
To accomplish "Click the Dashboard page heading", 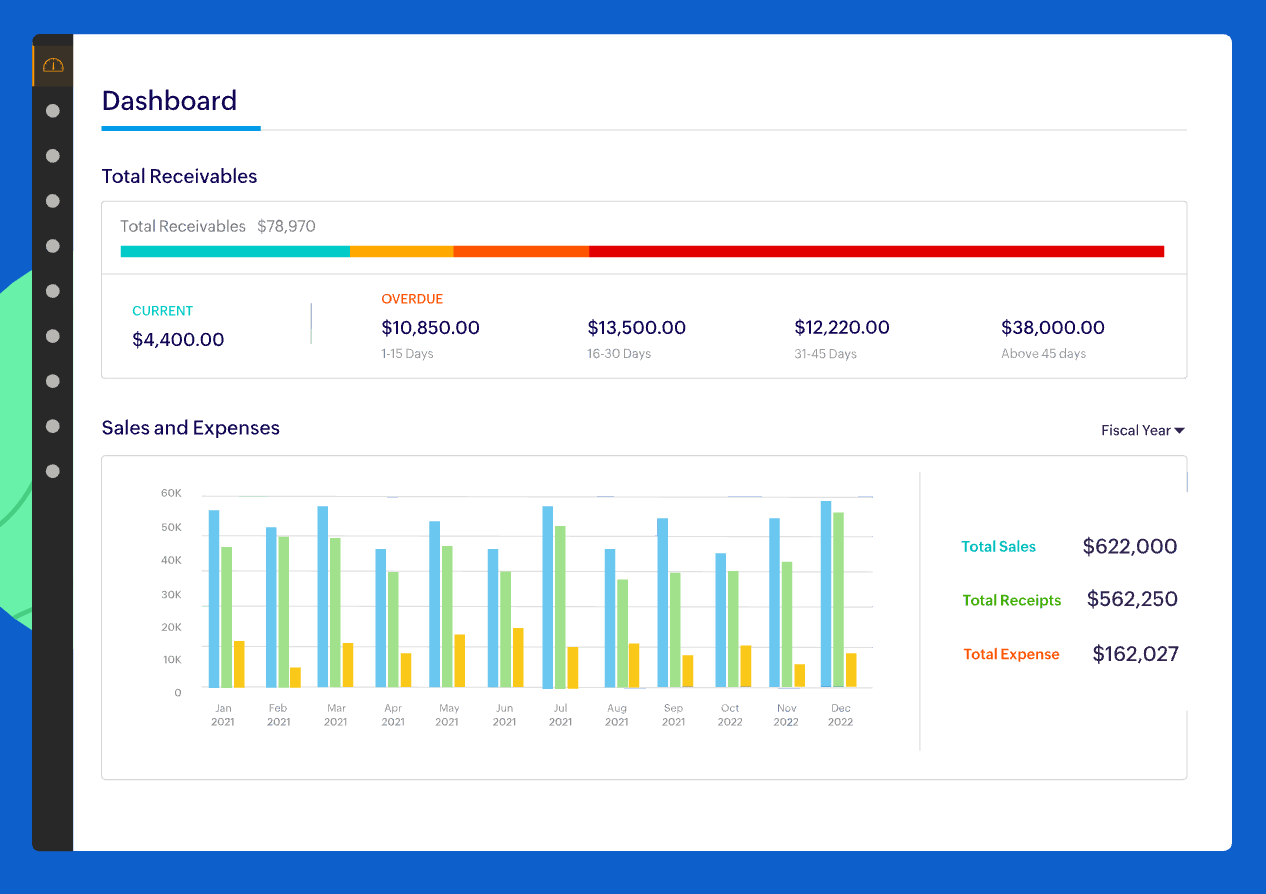I will [168, 101].
